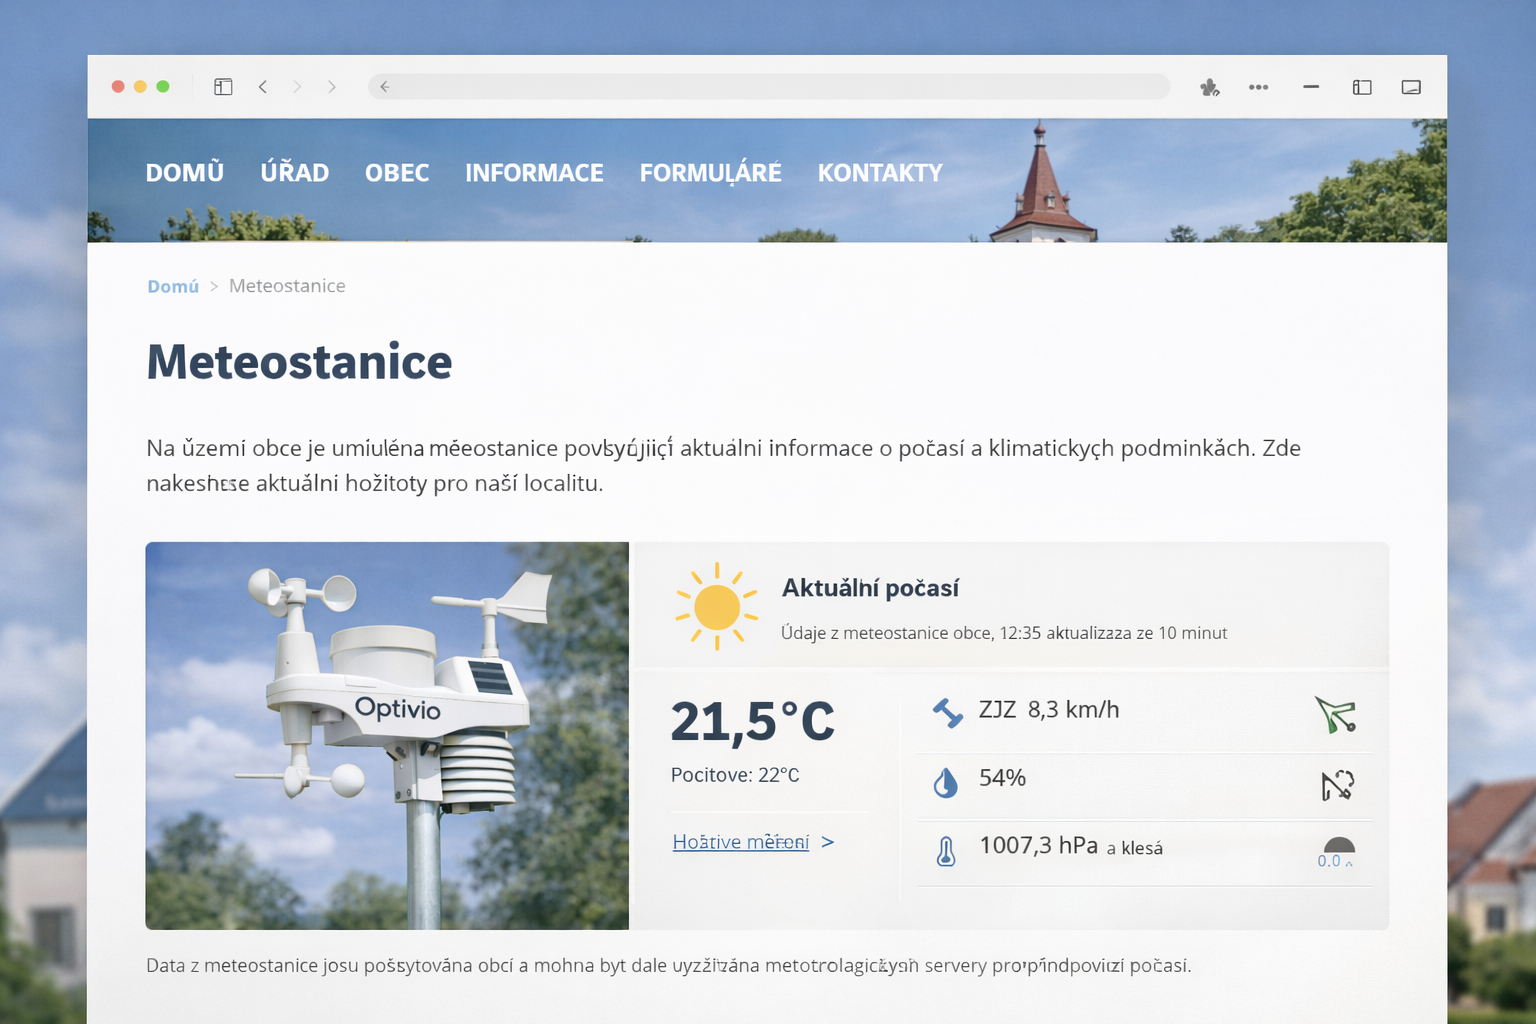Click the sun weather icon
Screen dimensions: 1536x1024
716,607
